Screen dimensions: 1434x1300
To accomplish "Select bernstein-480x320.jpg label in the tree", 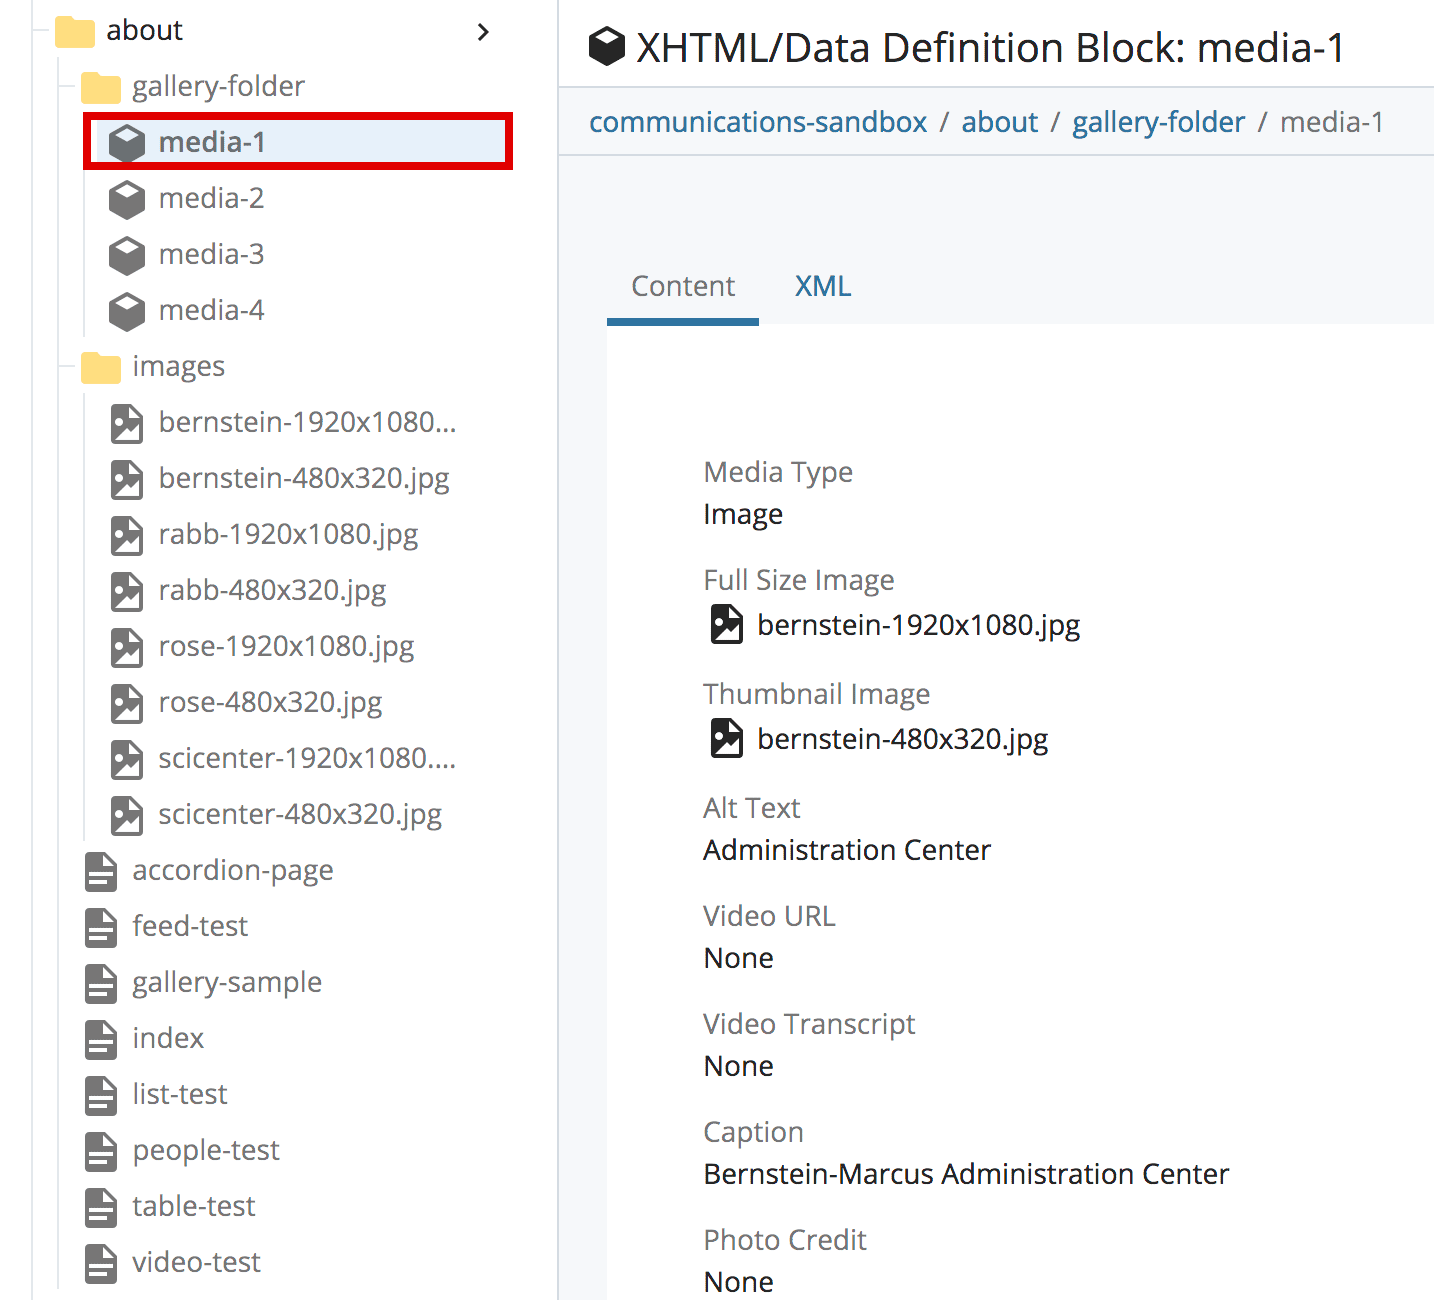I will click(x=304, y=479).
